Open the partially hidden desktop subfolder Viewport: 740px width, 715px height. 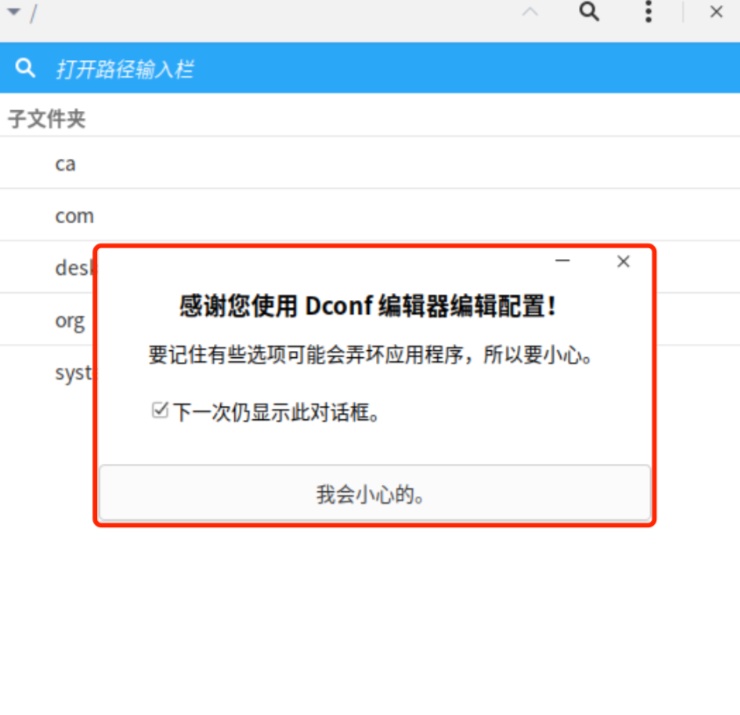point(47,268)
